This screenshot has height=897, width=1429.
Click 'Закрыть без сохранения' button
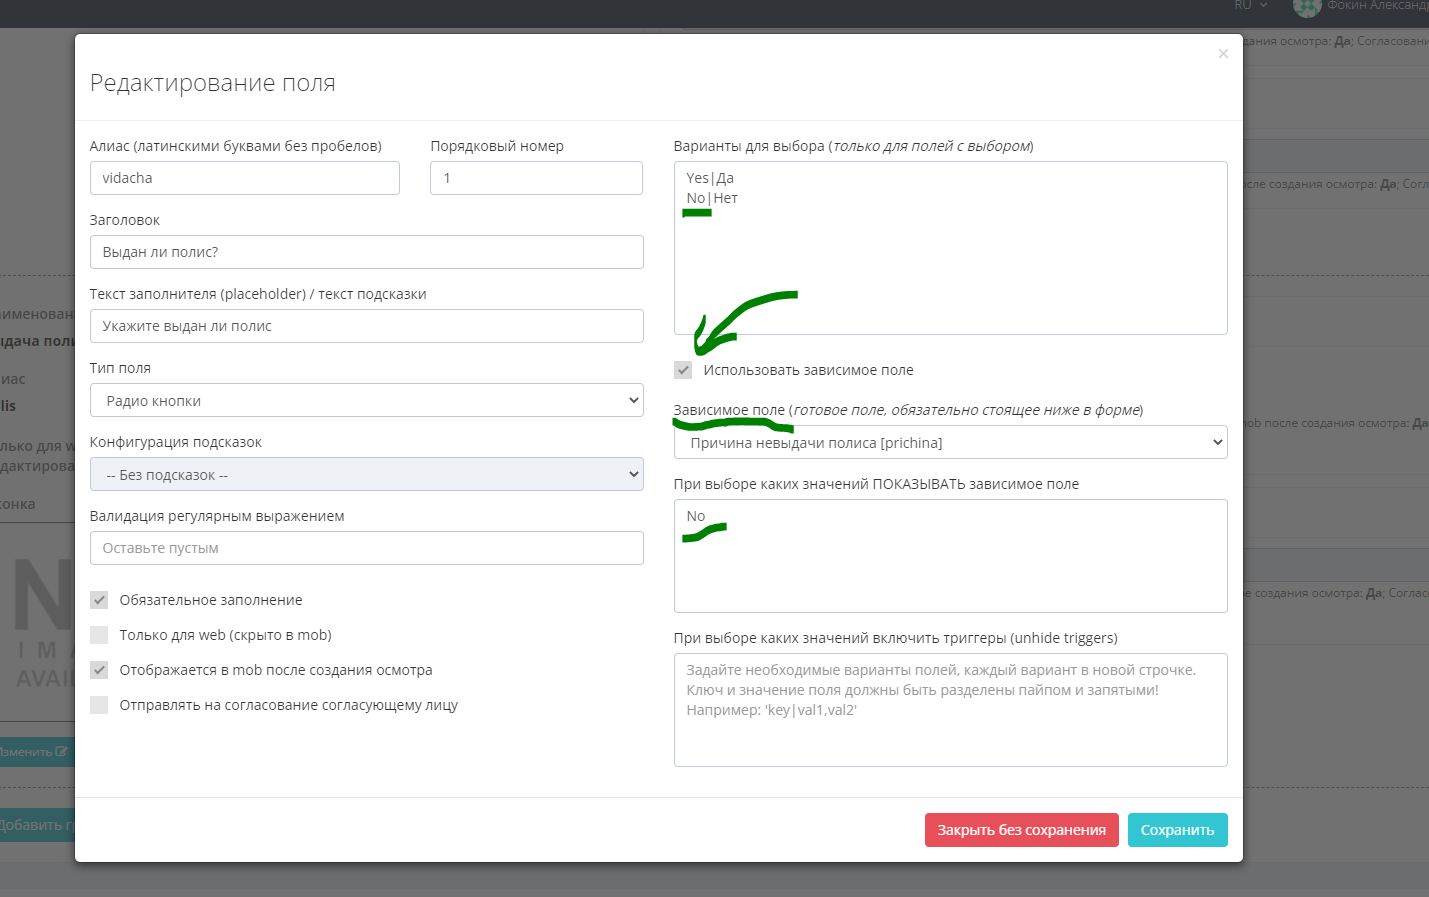pos(1021,830)
